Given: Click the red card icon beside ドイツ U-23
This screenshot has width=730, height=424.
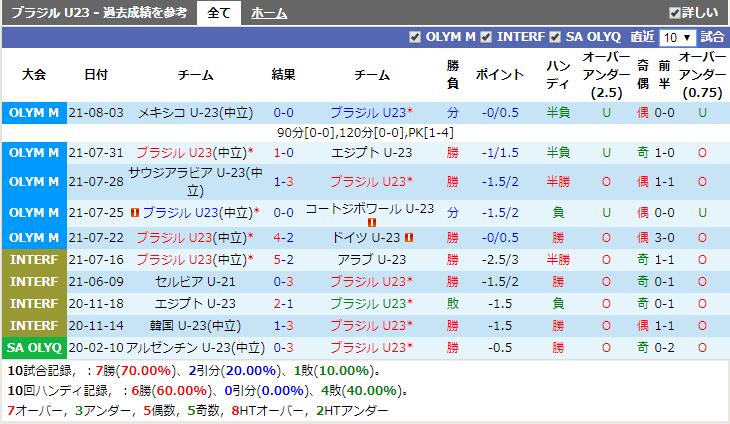Looking at the screenshot, I should click(x=409, y=238).
